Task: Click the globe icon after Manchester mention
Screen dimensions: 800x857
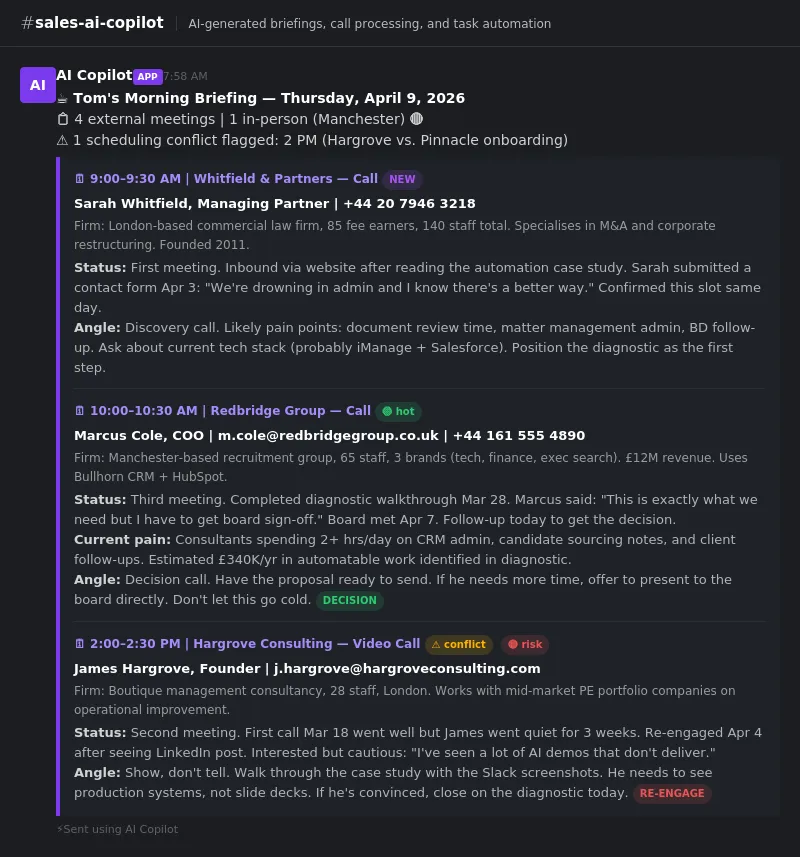Action: [416, 119]
